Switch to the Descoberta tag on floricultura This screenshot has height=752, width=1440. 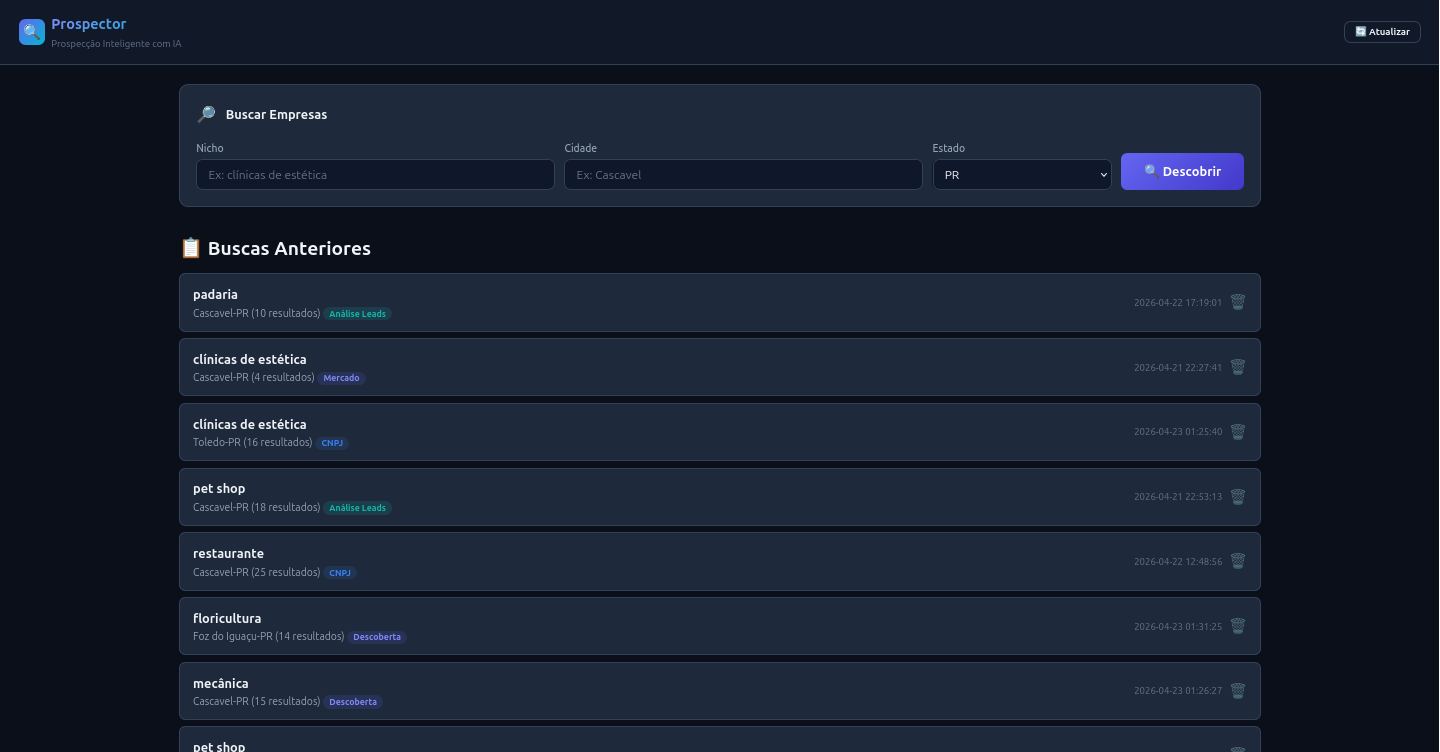[377, 637]
